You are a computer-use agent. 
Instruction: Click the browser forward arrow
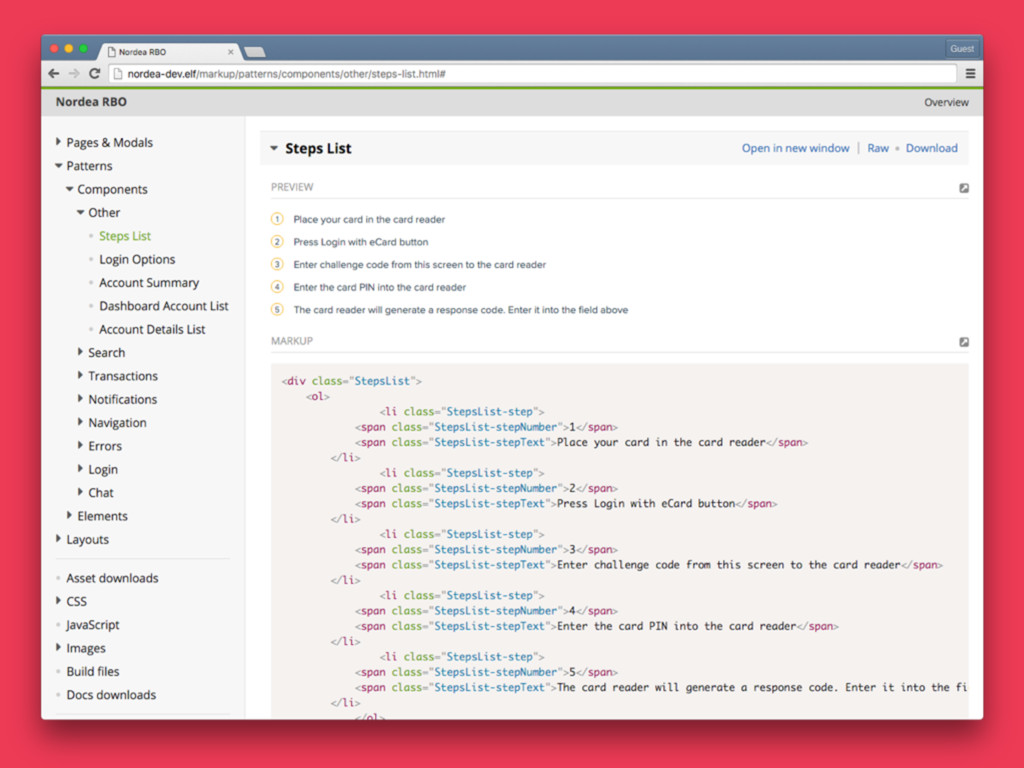point(73,74)
